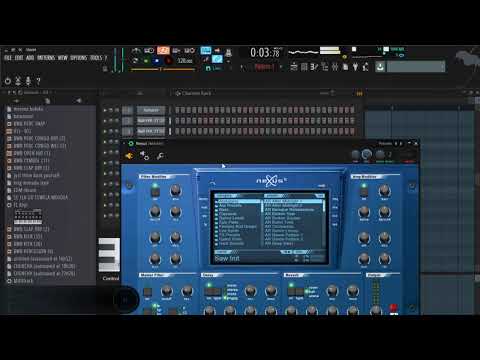
Task: Open the red pattern selector dropdown
Action: pyautogui.click(x=265, y=67)
